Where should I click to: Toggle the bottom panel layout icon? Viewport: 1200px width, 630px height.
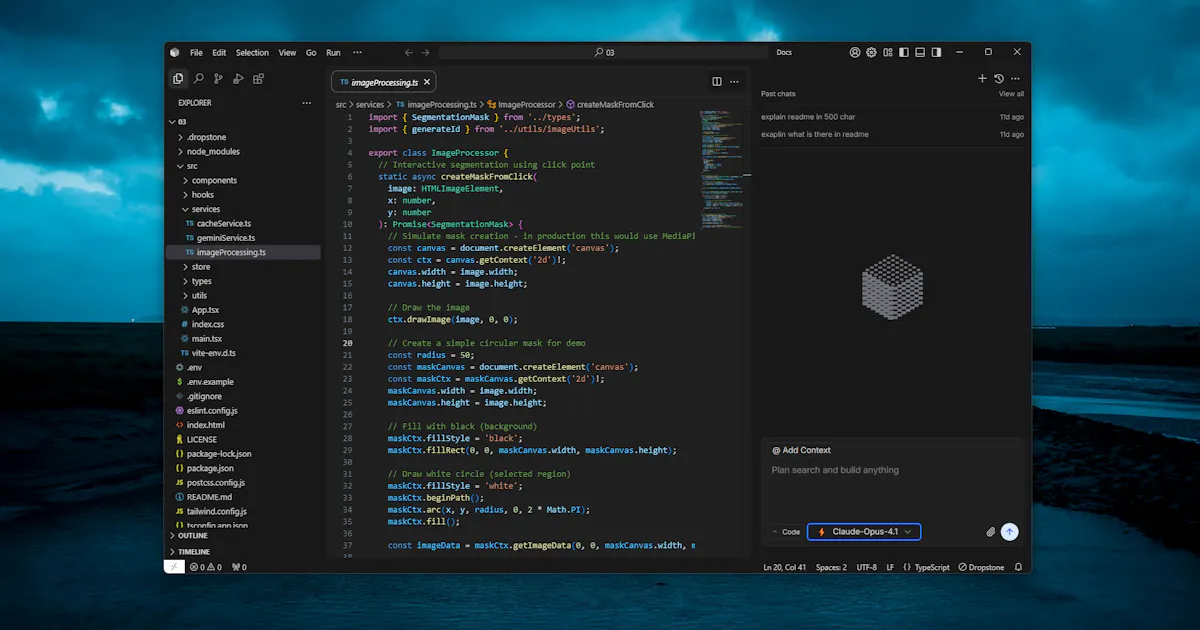[x=920, y=52]
